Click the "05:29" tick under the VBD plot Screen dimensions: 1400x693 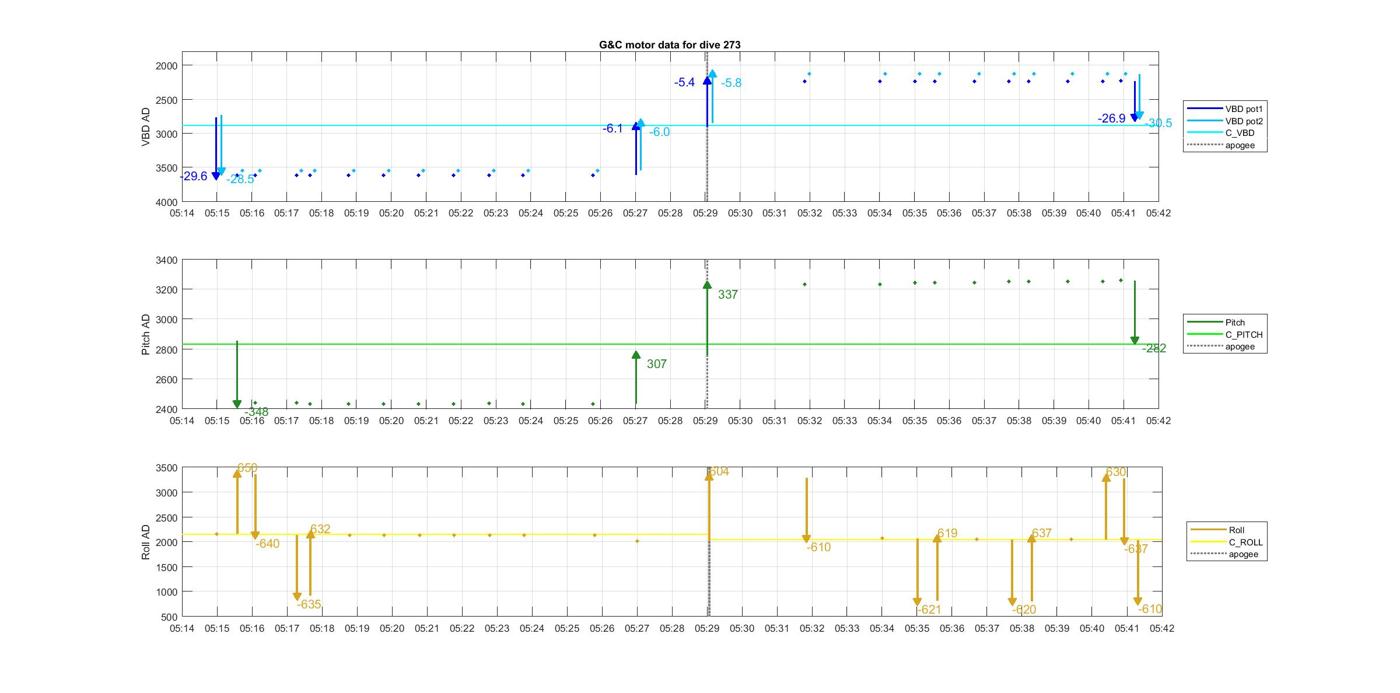[706, 213]
